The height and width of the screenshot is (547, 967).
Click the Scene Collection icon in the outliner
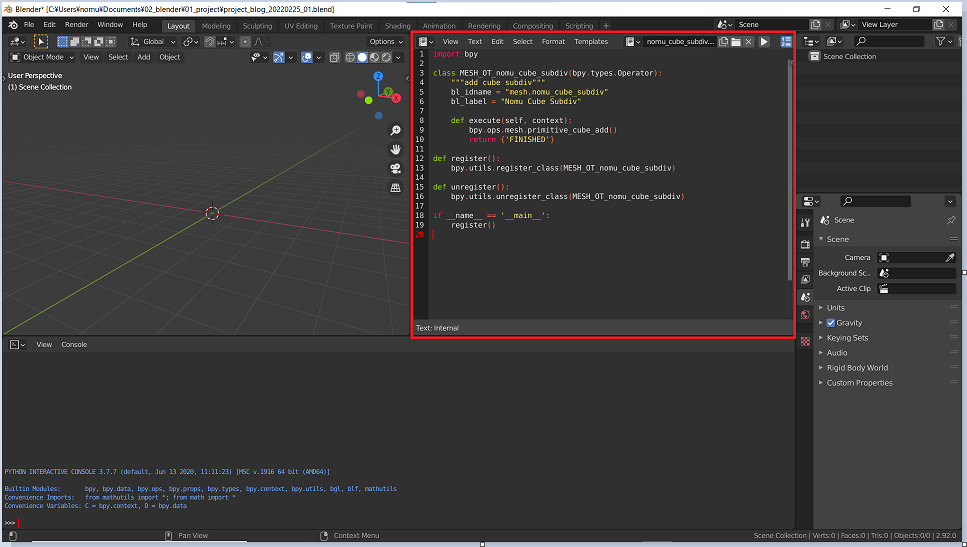pos(815,56)
